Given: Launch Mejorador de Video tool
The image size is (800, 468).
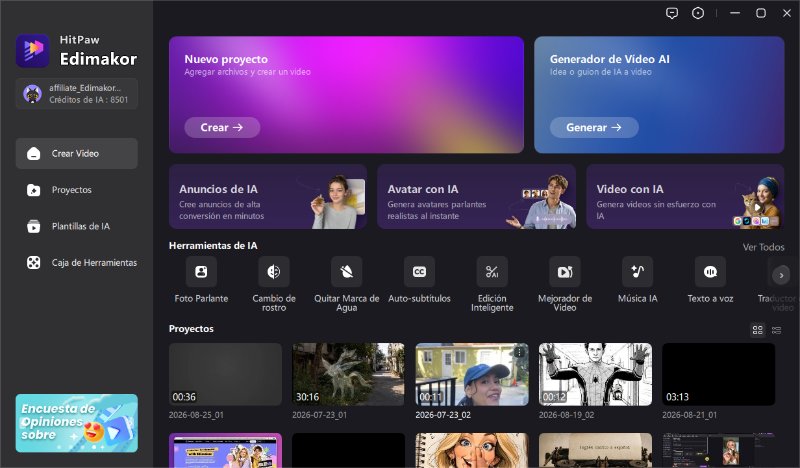Looking at the screenshot, I should click(565, 284).
